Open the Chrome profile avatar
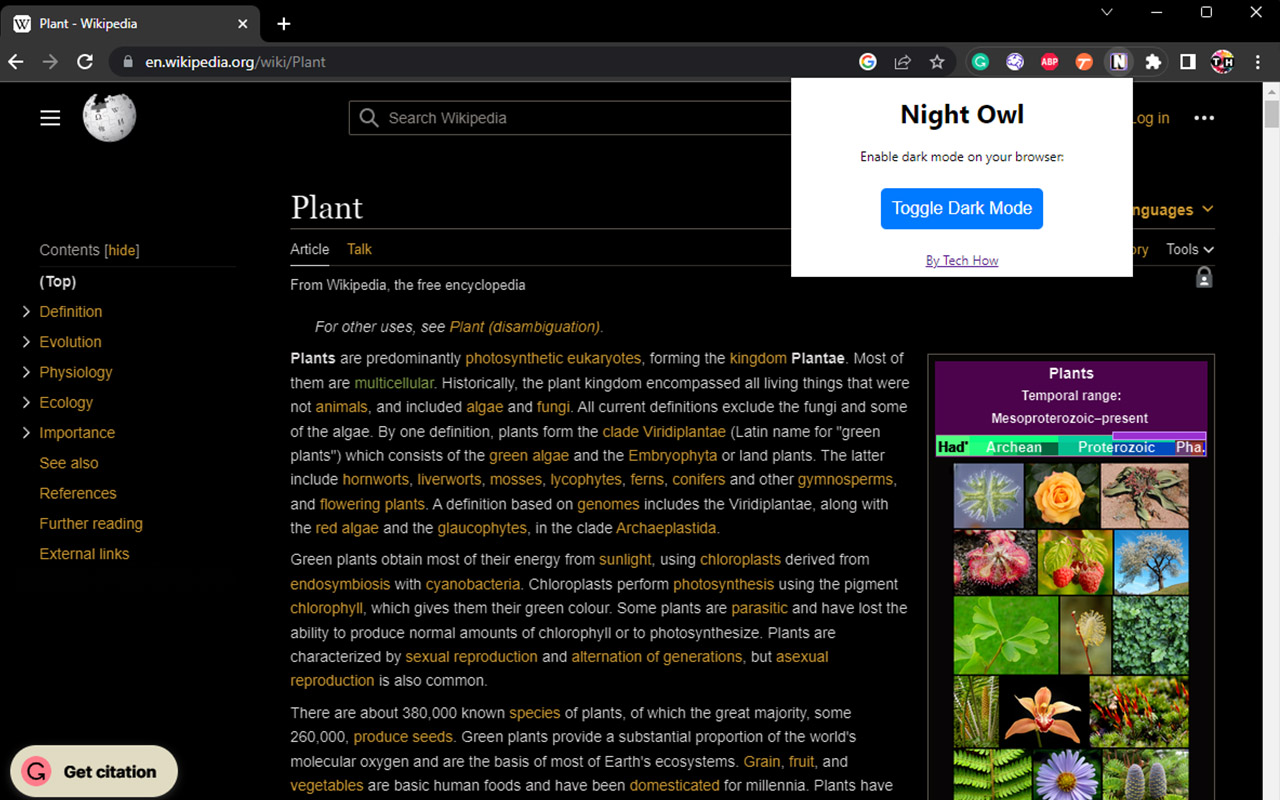The image size is (1280, 800). point(1222,62)
